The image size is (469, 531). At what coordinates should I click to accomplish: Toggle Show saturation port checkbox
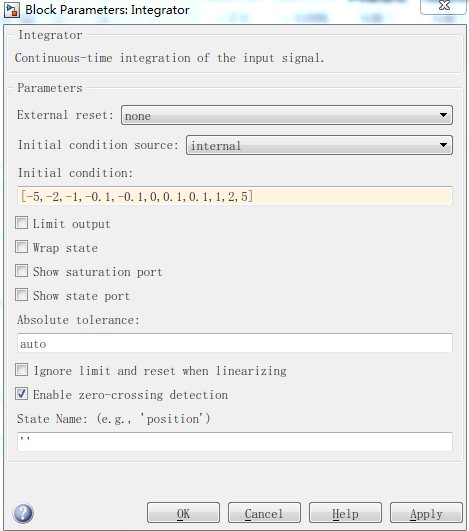click(21, 271)
